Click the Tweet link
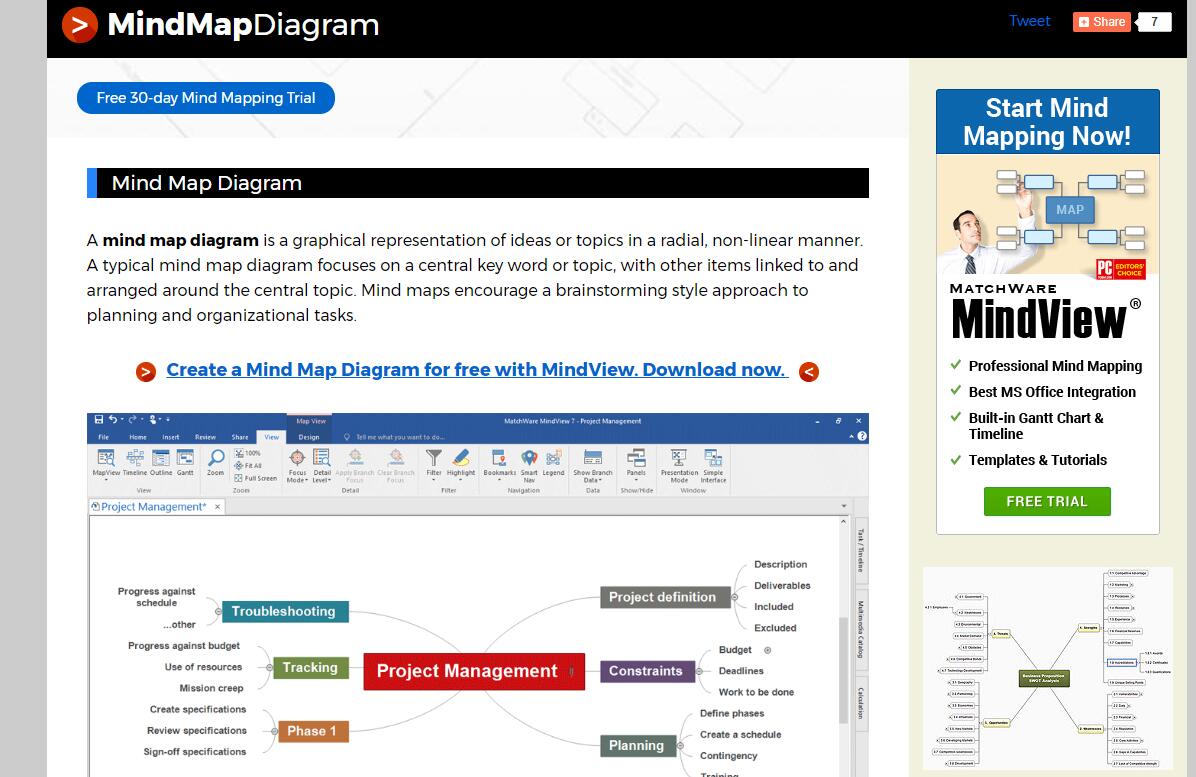The height and width of the screenshot is (777, 1196). click(x=1029, y=21)
